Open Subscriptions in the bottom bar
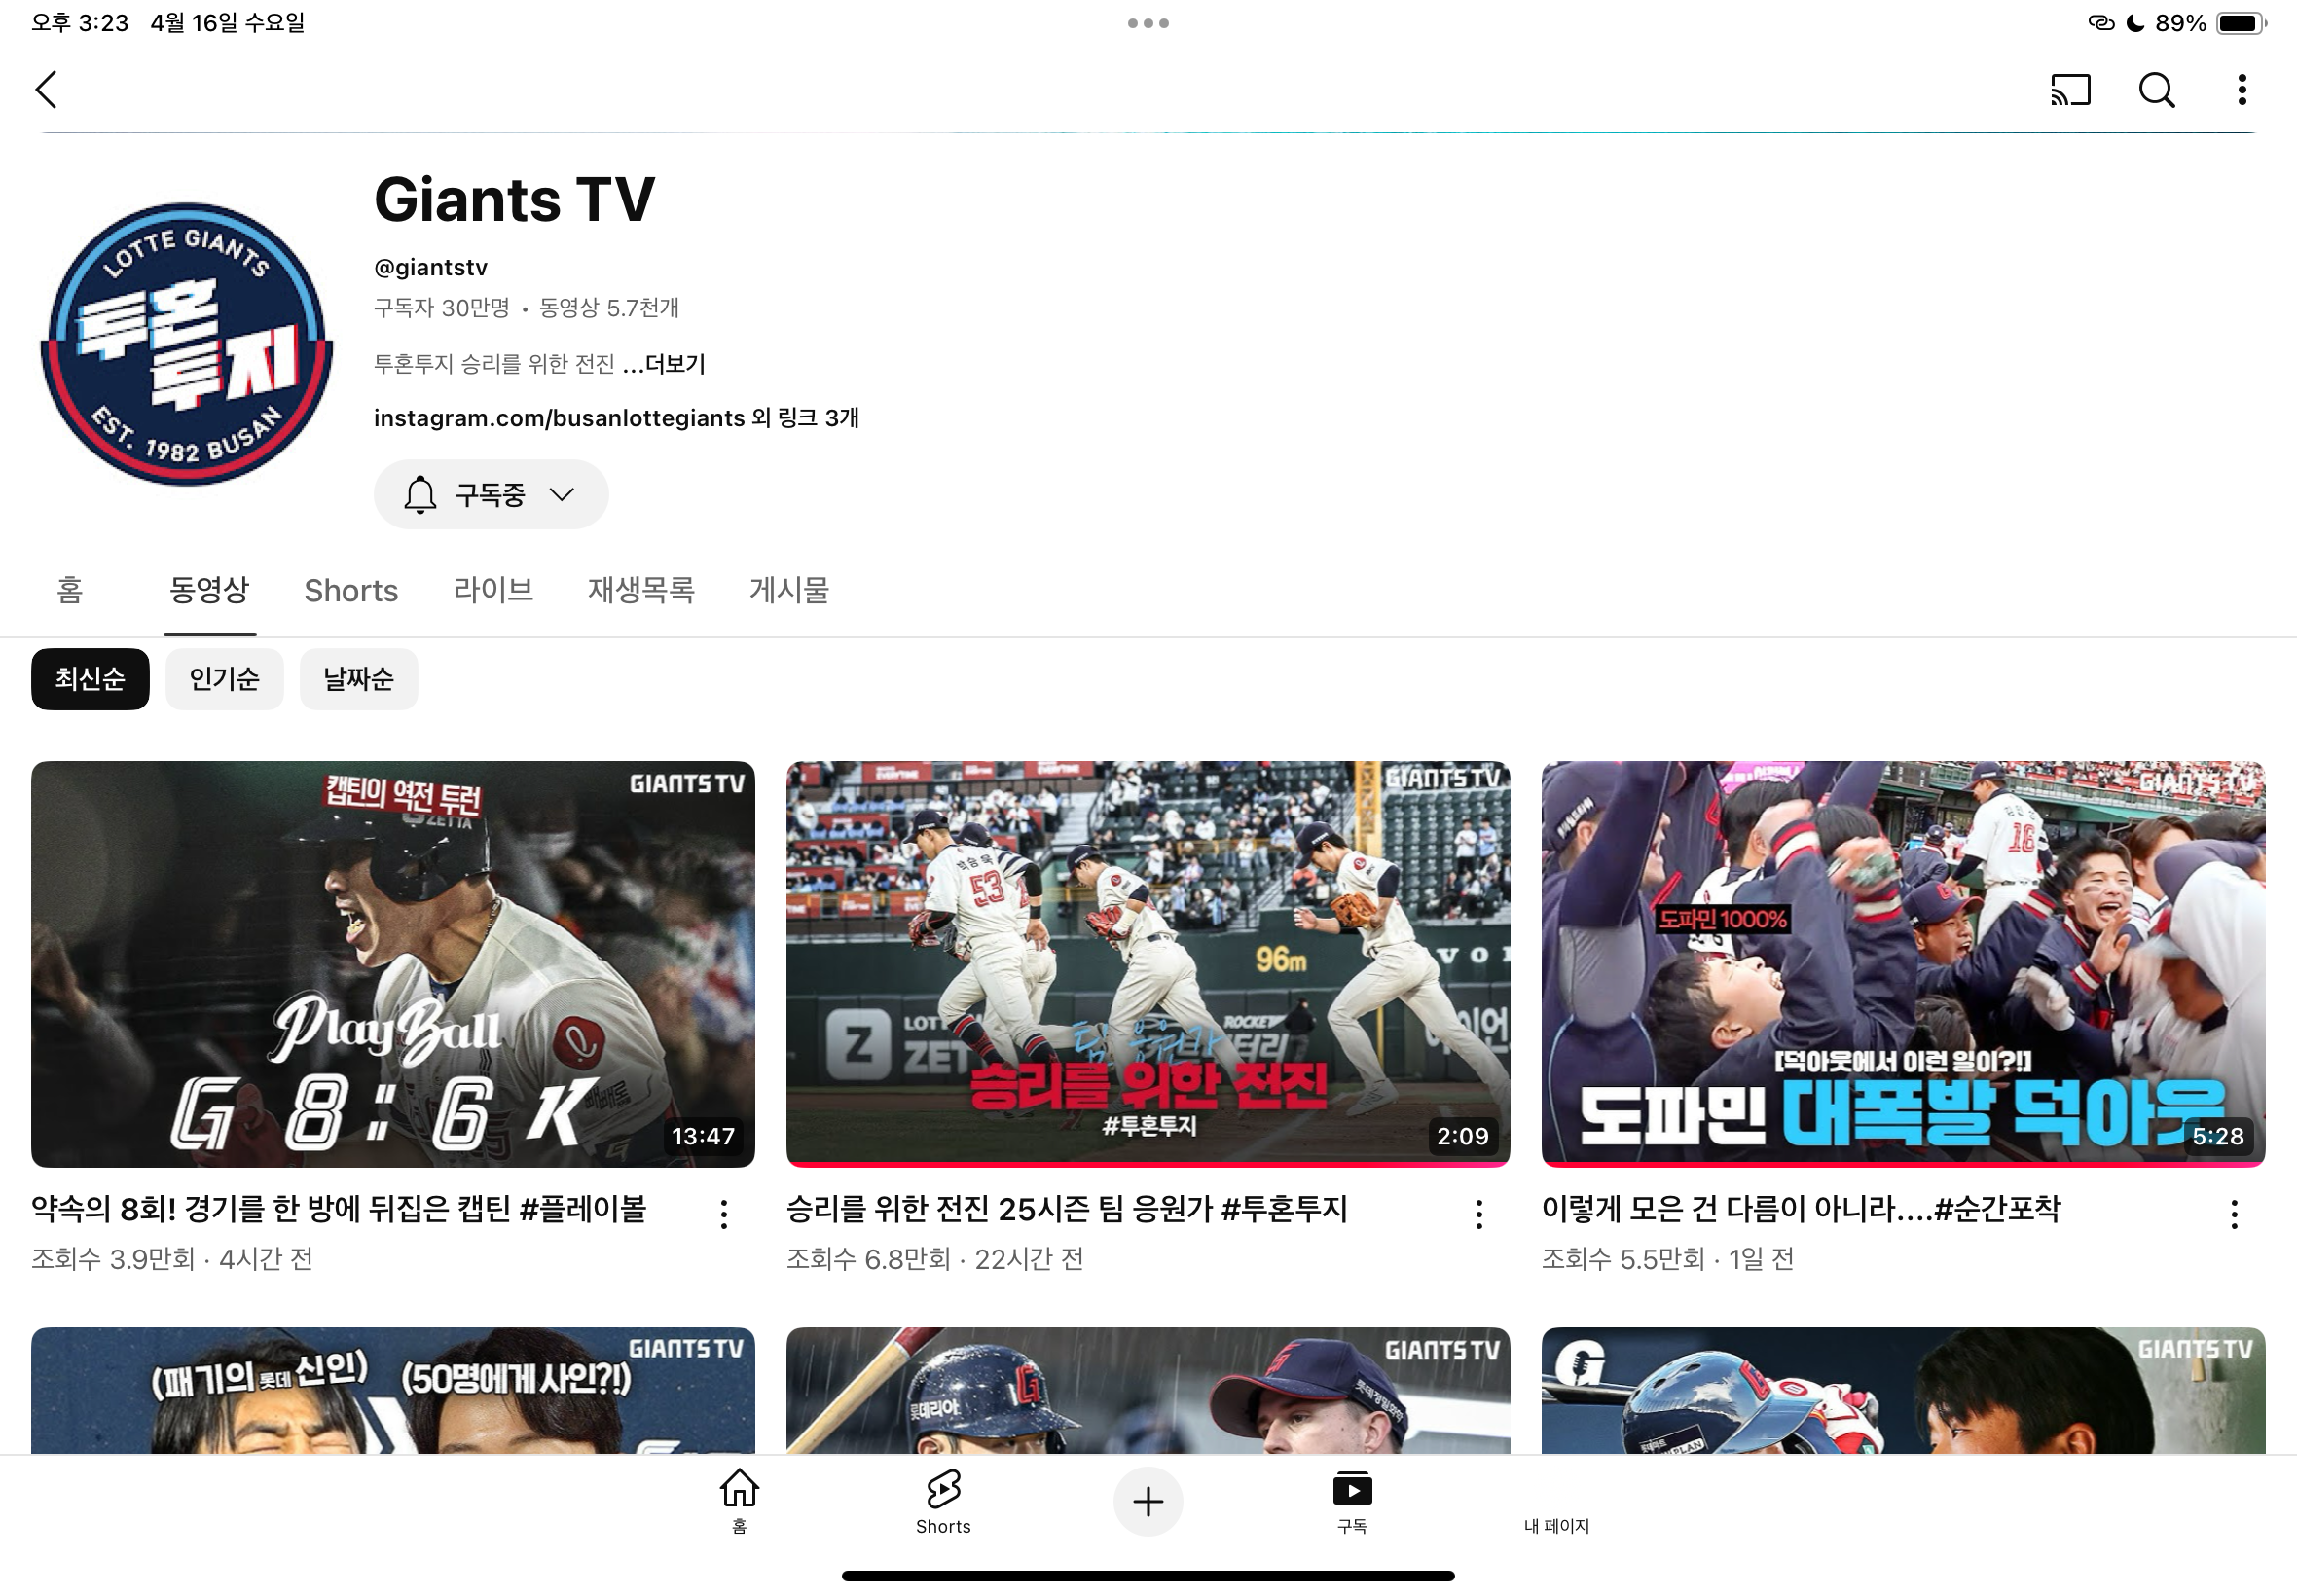This screenshot has height=1596, width=2297. click(x=1352, y=1500)
